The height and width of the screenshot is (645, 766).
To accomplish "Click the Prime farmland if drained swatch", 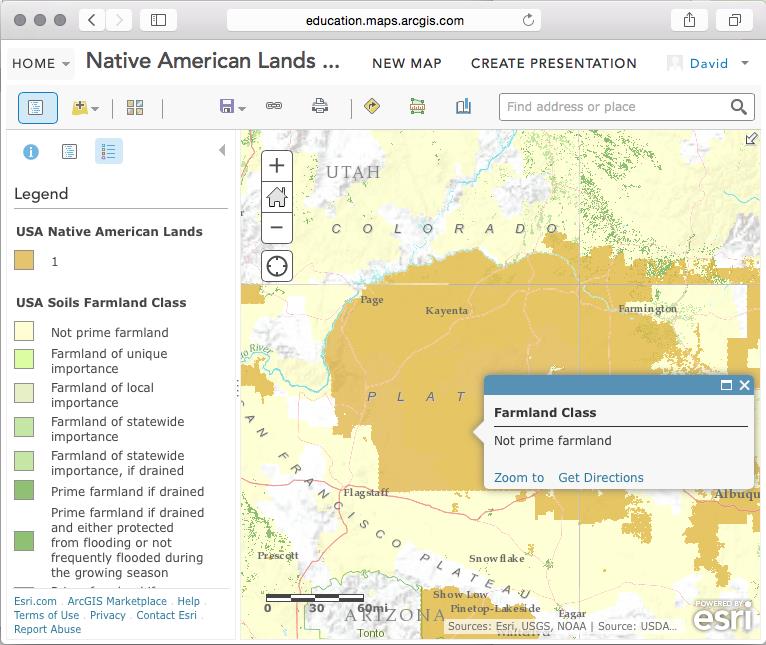I will point(24,490).
